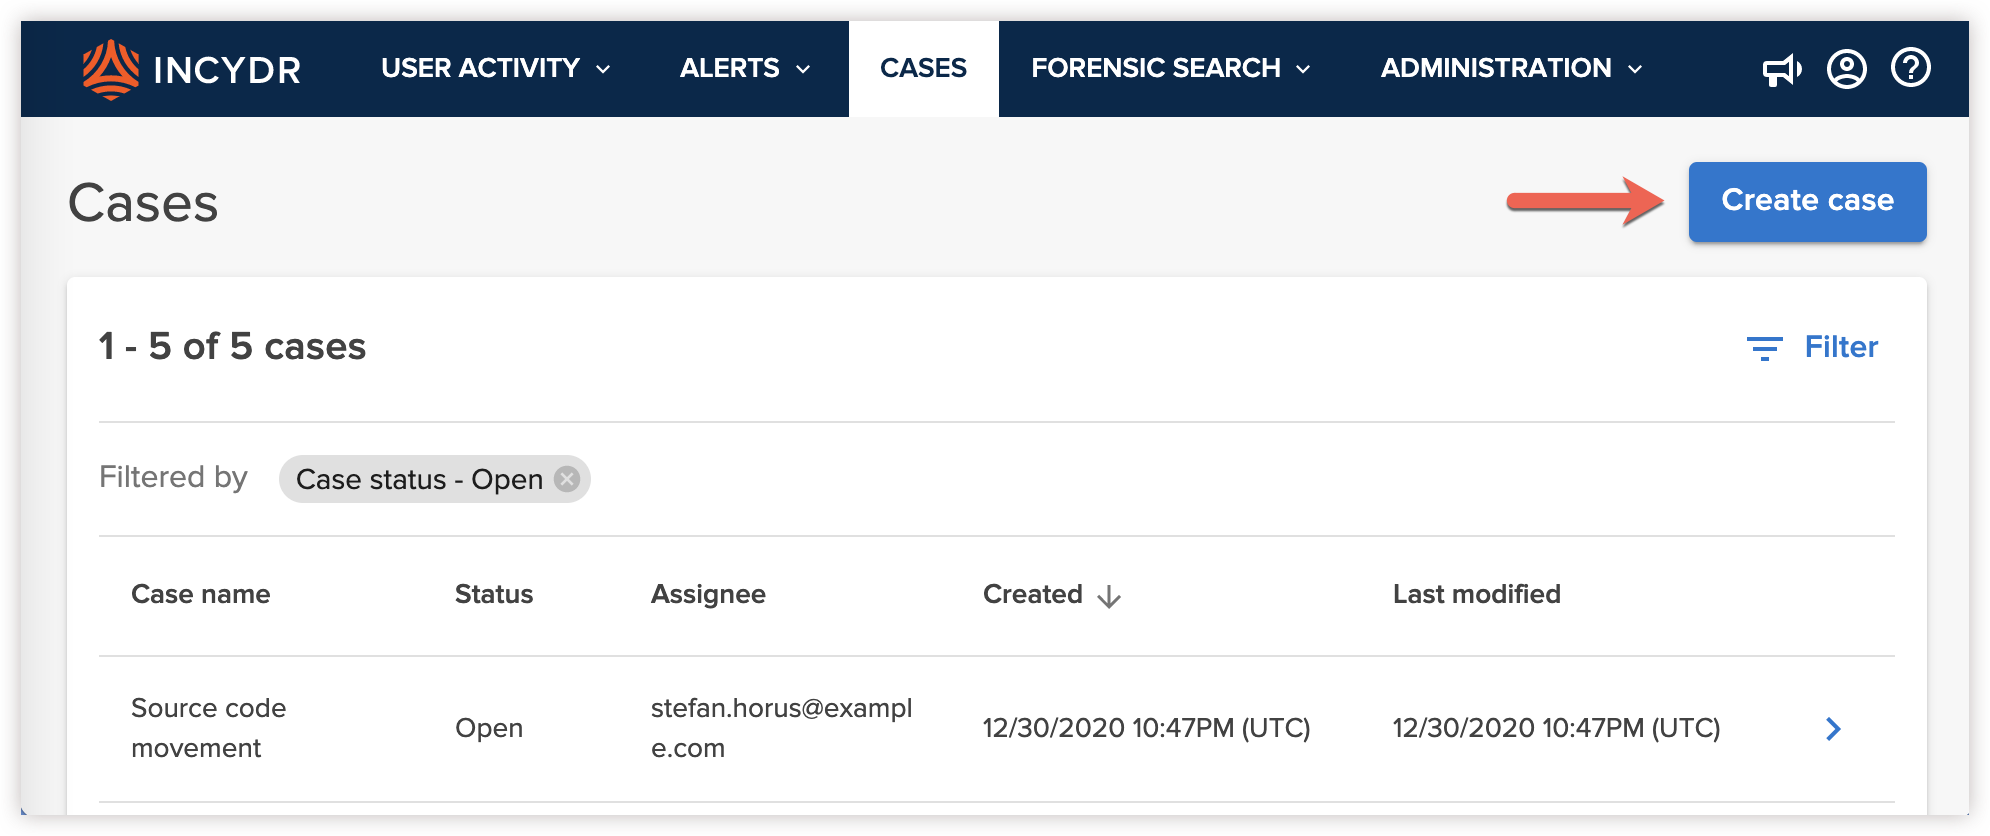
Task: Click the Create case button
Action: [1807, 201]
